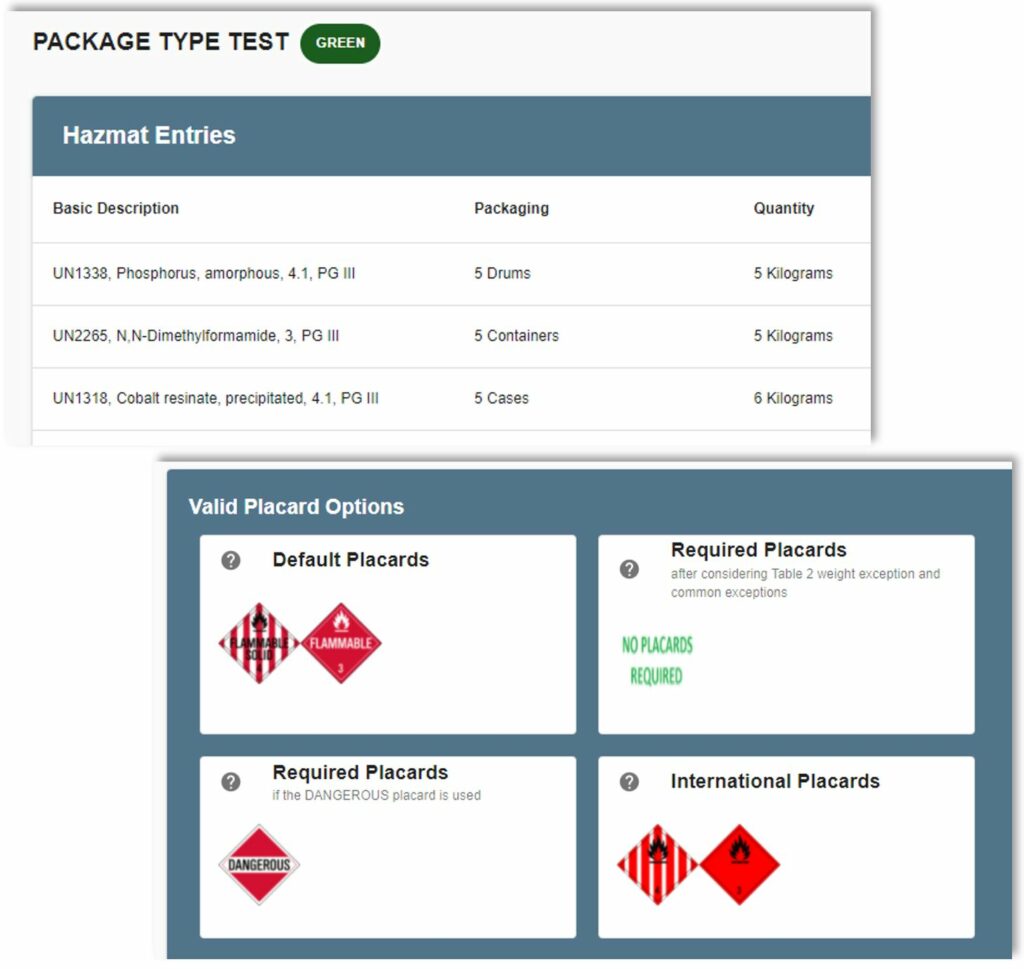Click the PACKAGE TYPE TEST title link
Image resolution: width=1024 pixels, height=969 pixels.
click(x=160, y=41)
